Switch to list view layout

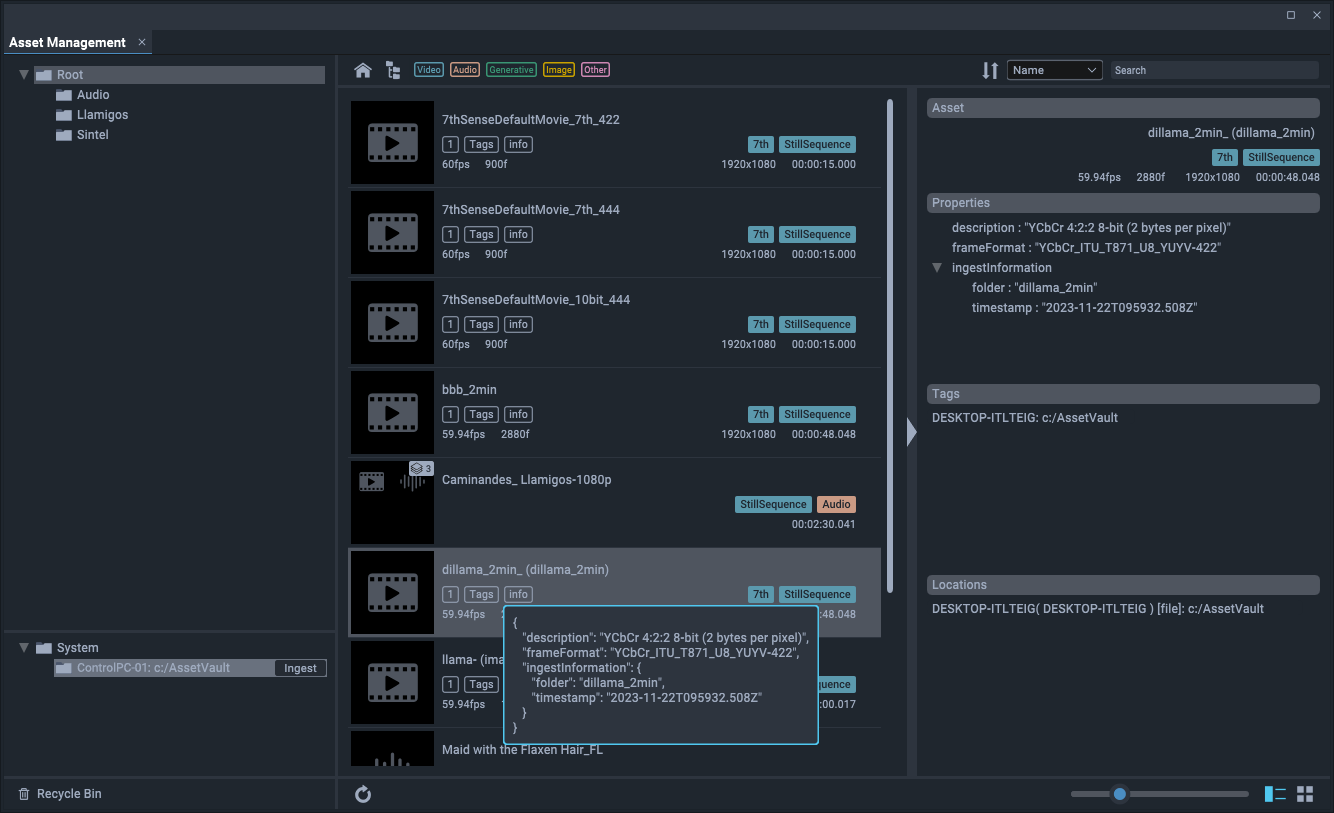(x=1275, y=794)
